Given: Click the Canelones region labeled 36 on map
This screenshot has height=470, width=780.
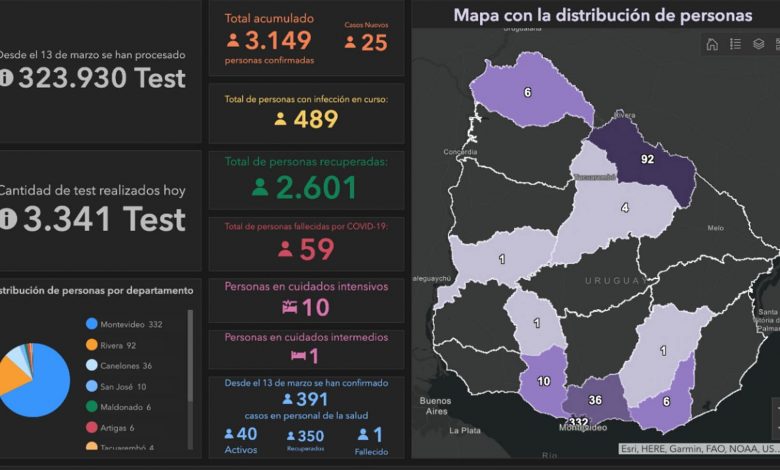Looking at the screenshot, I should [x=596, y=400].
